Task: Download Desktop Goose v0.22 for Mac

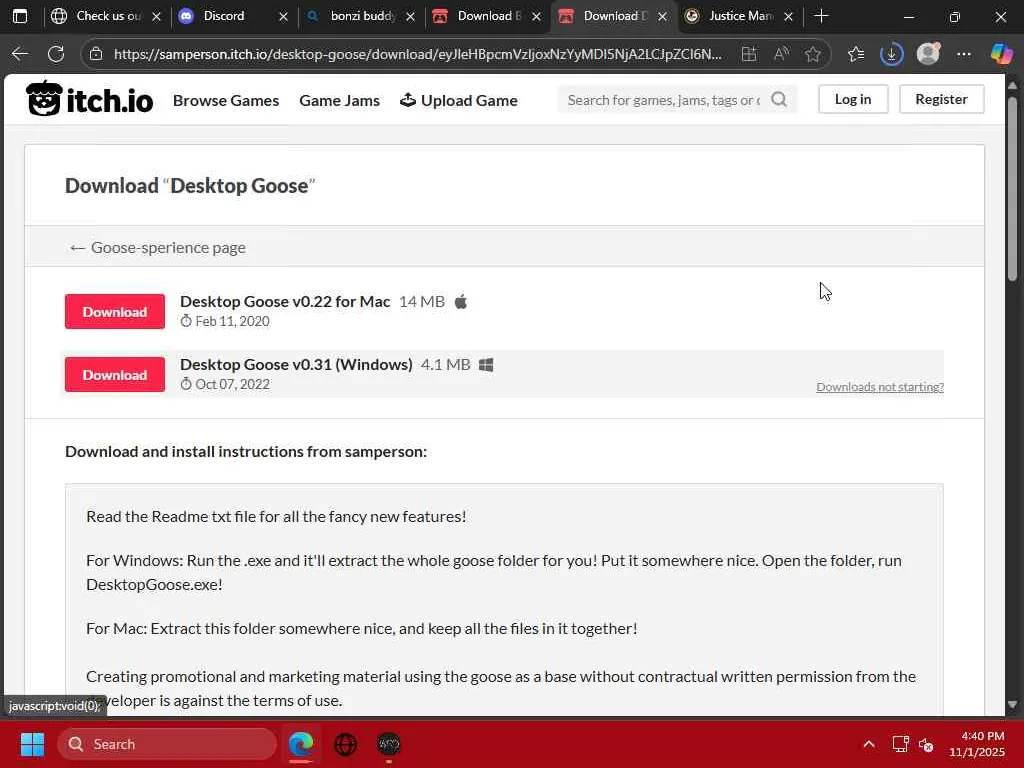Action: 115,312
